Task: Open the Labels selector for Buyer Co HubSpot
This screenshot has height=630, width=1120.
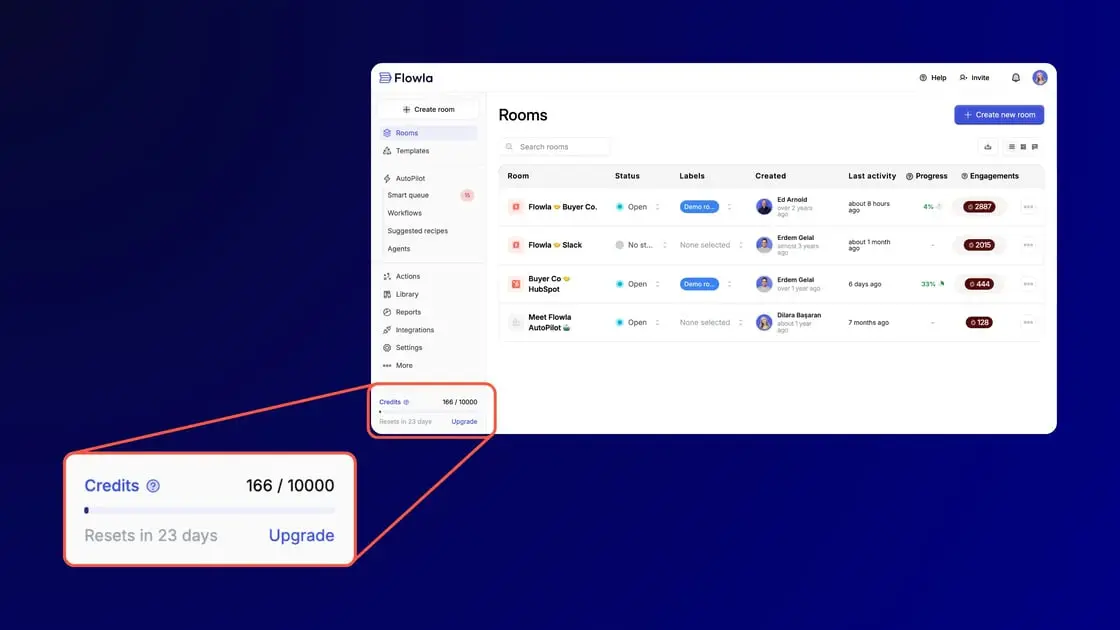Action: click(x=730, y=284)
